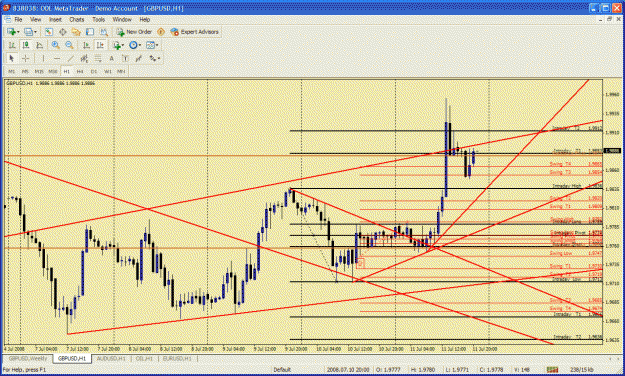The width and height of the screenshot is (625, 376).
Task: Open the File menu
Action: (x=18, y=20)
